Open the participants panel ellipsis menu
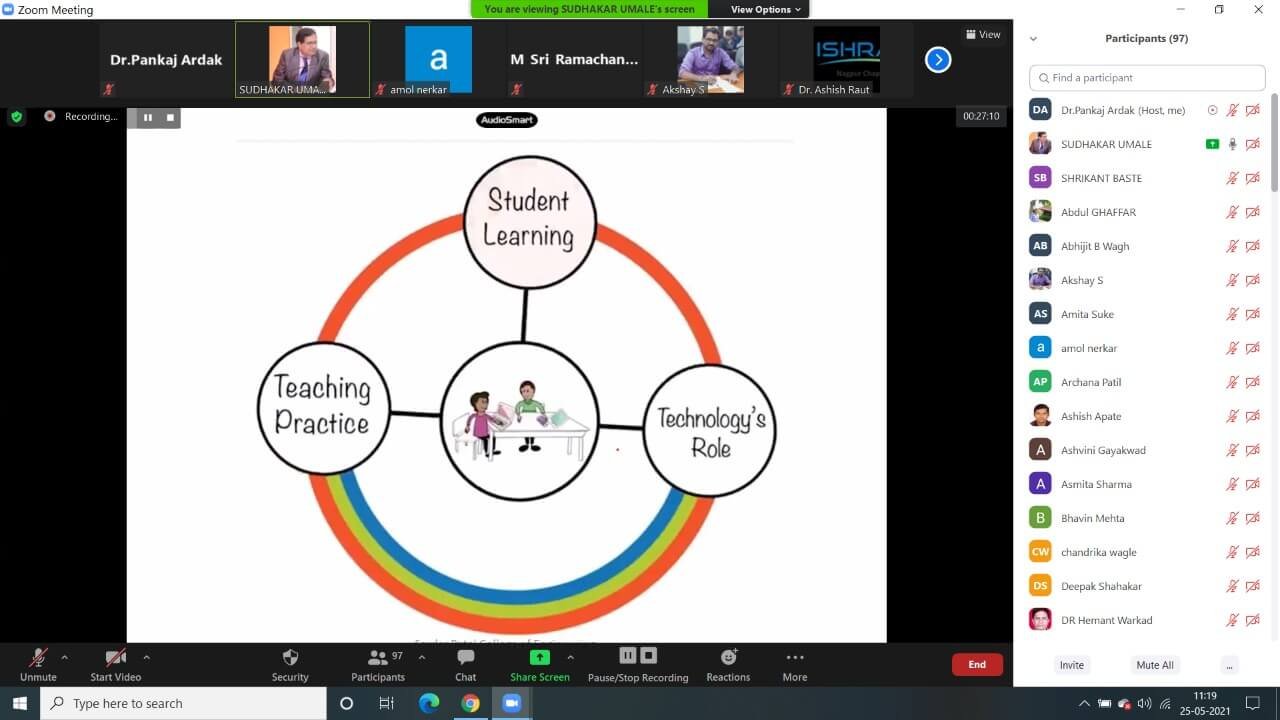This screenshot has width=1280, height=720. [x=1230, y=665]
